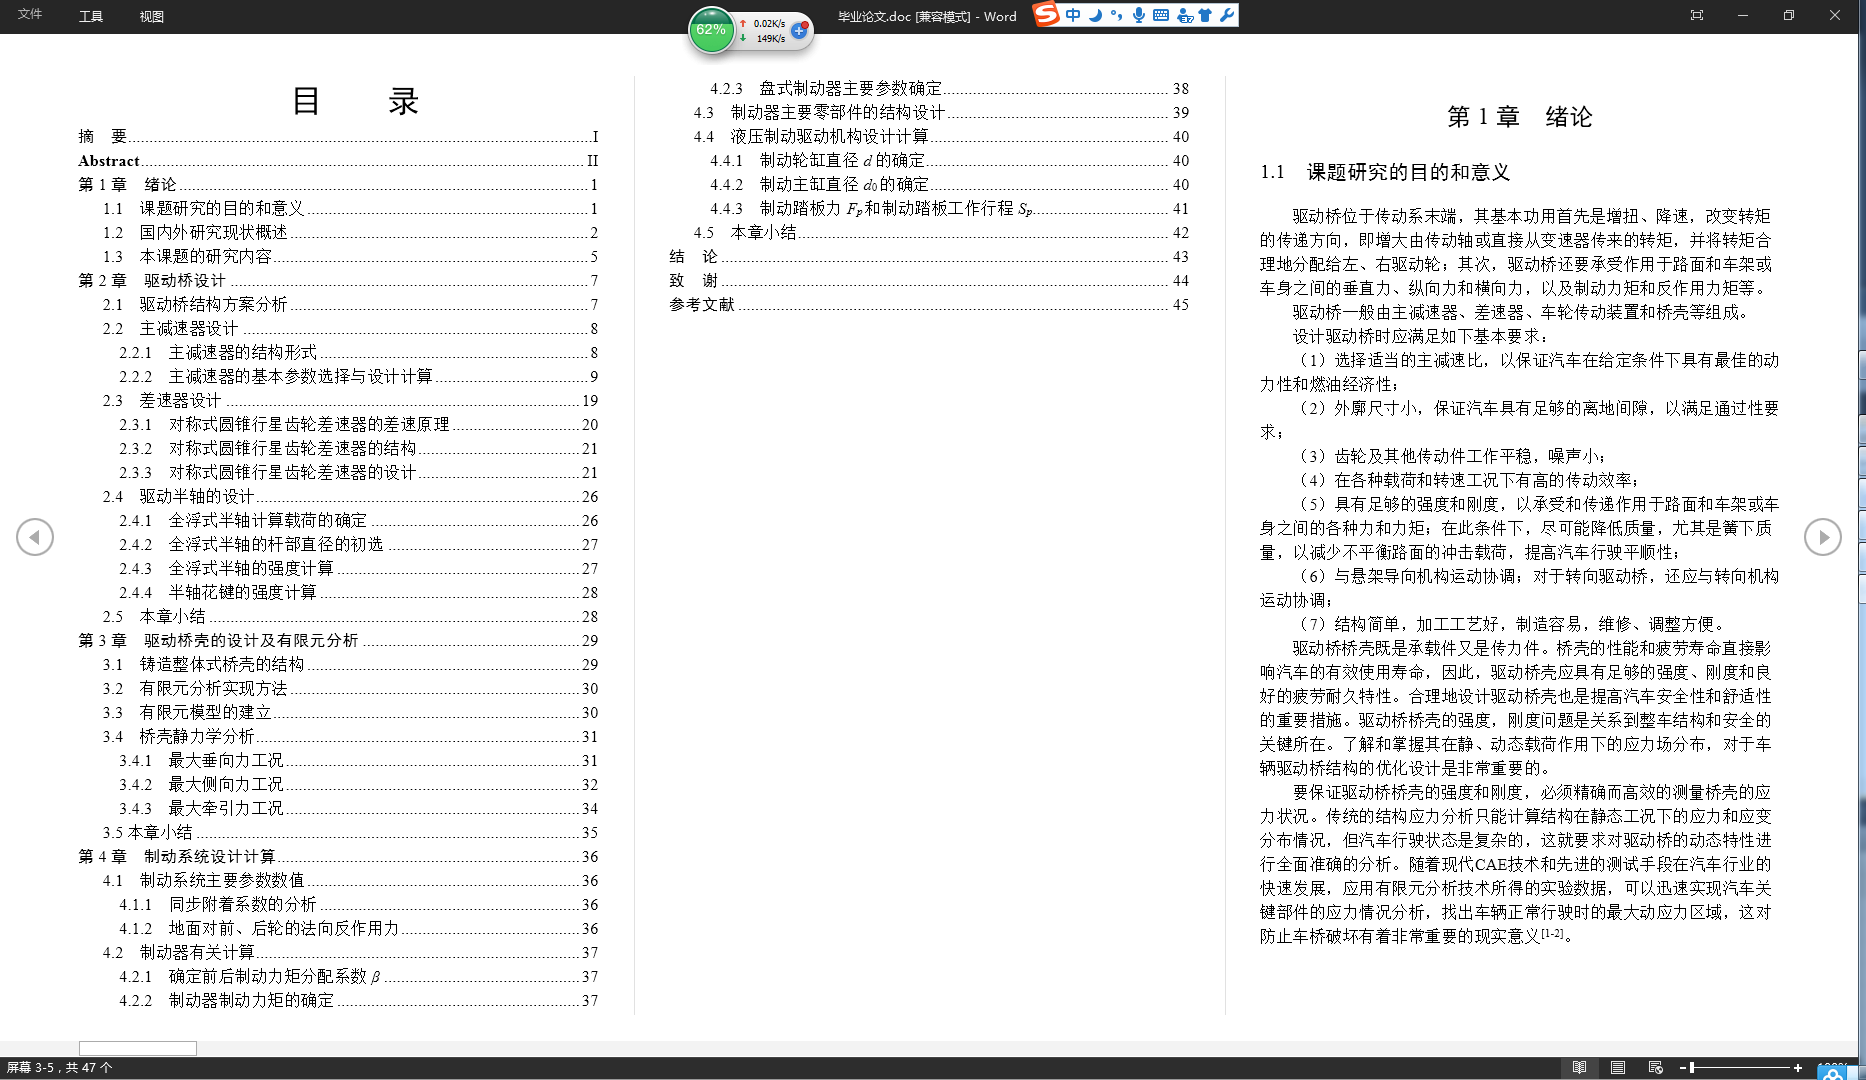
Task: Open TOC entry 第1章 绪论
Action: tap(338, 185)
